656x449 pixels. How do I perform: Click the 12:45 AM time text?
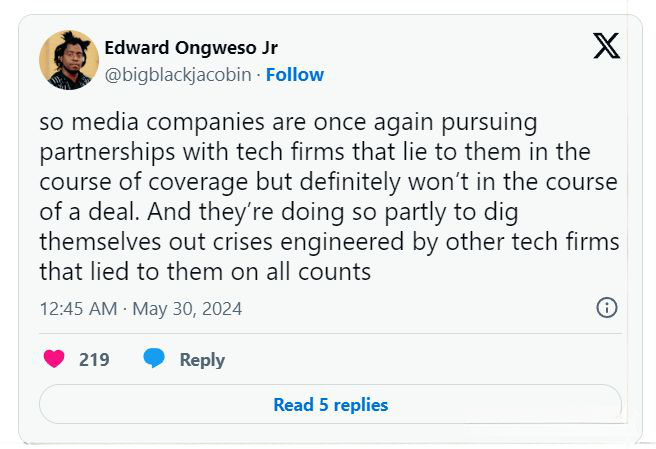point(78,309)
